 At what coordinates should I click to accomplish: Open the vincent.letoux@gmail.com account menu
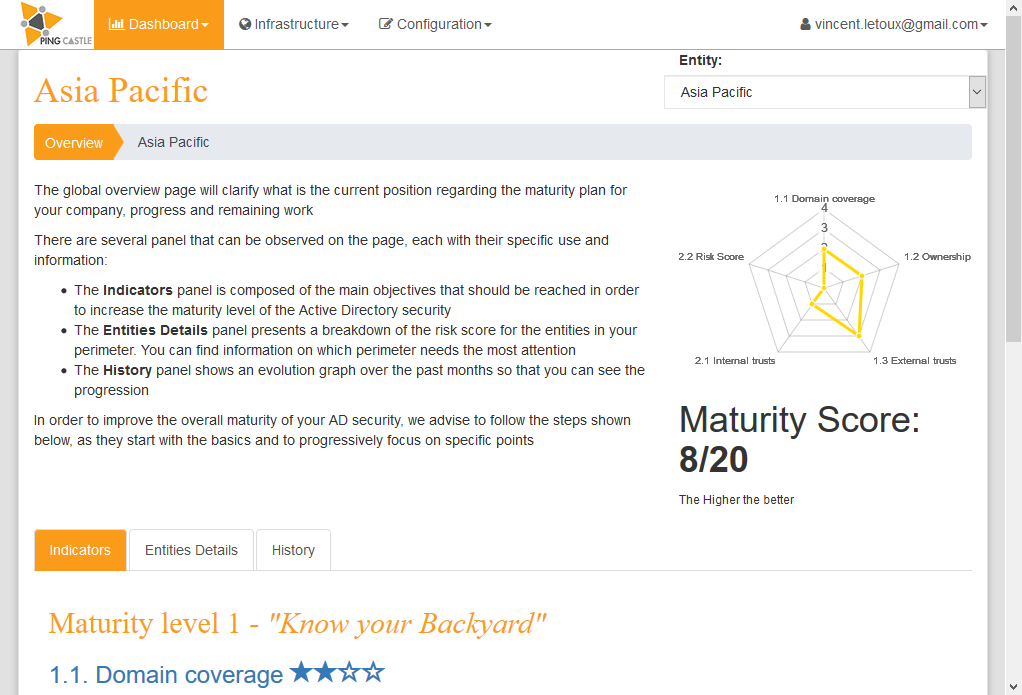point(894,24)
